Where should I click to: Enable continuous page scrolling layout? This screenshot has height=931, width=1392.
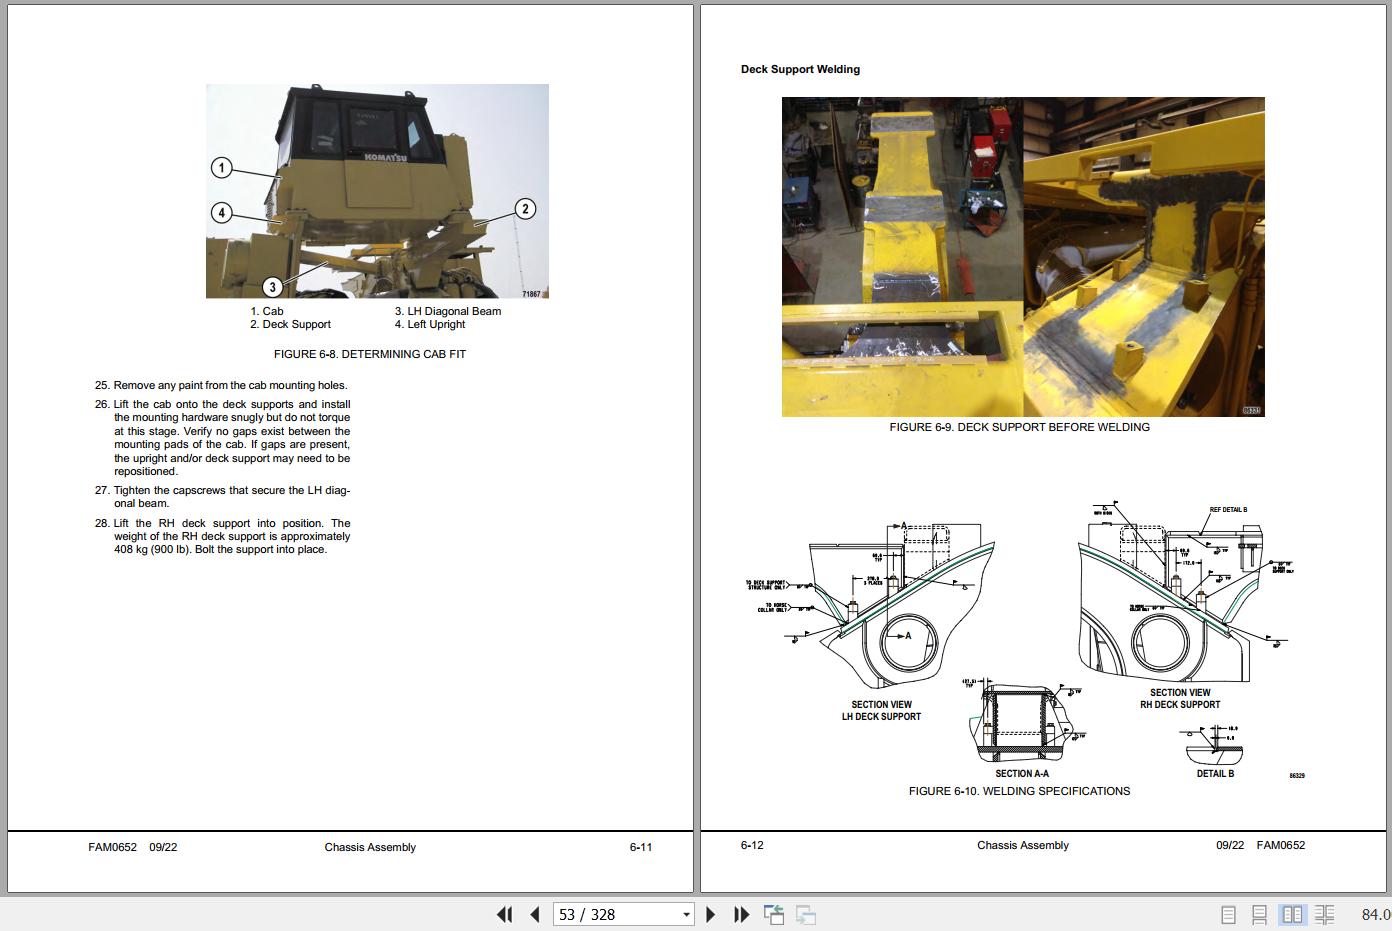1260,914
